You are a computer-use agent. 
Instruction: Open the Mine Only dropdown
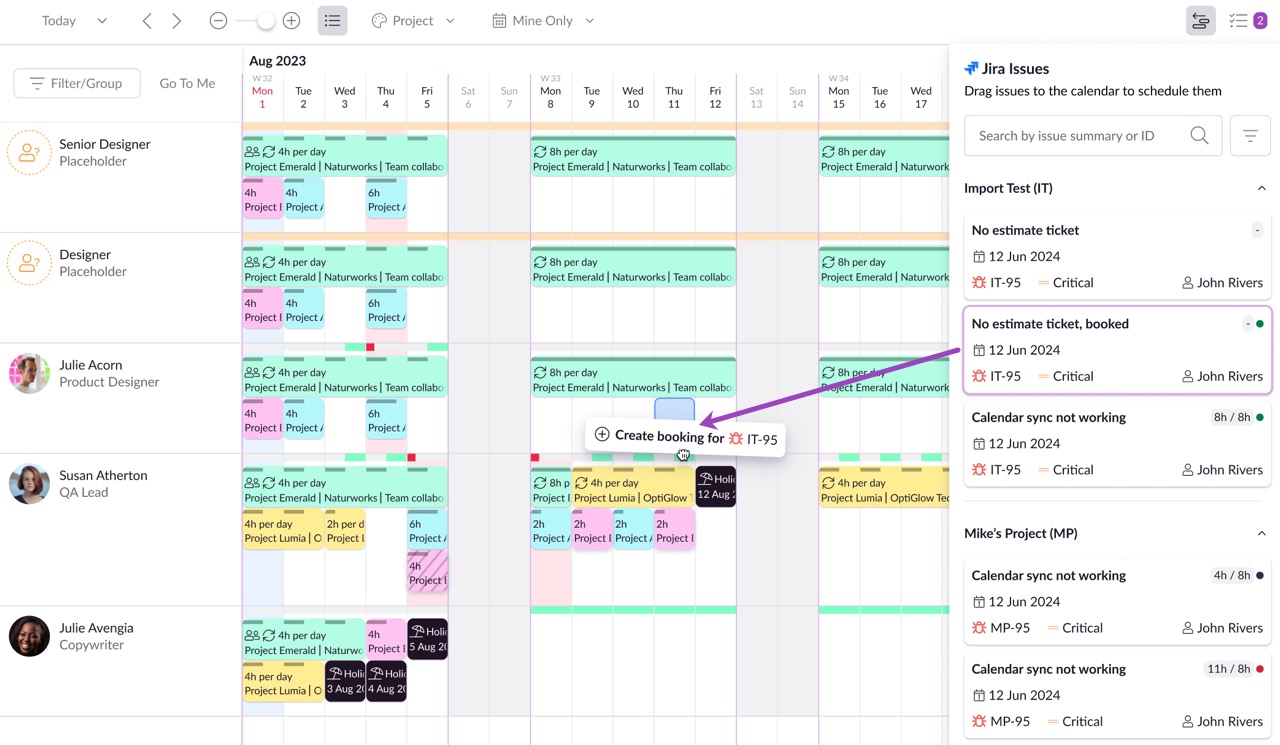click(x=542, y=21)
